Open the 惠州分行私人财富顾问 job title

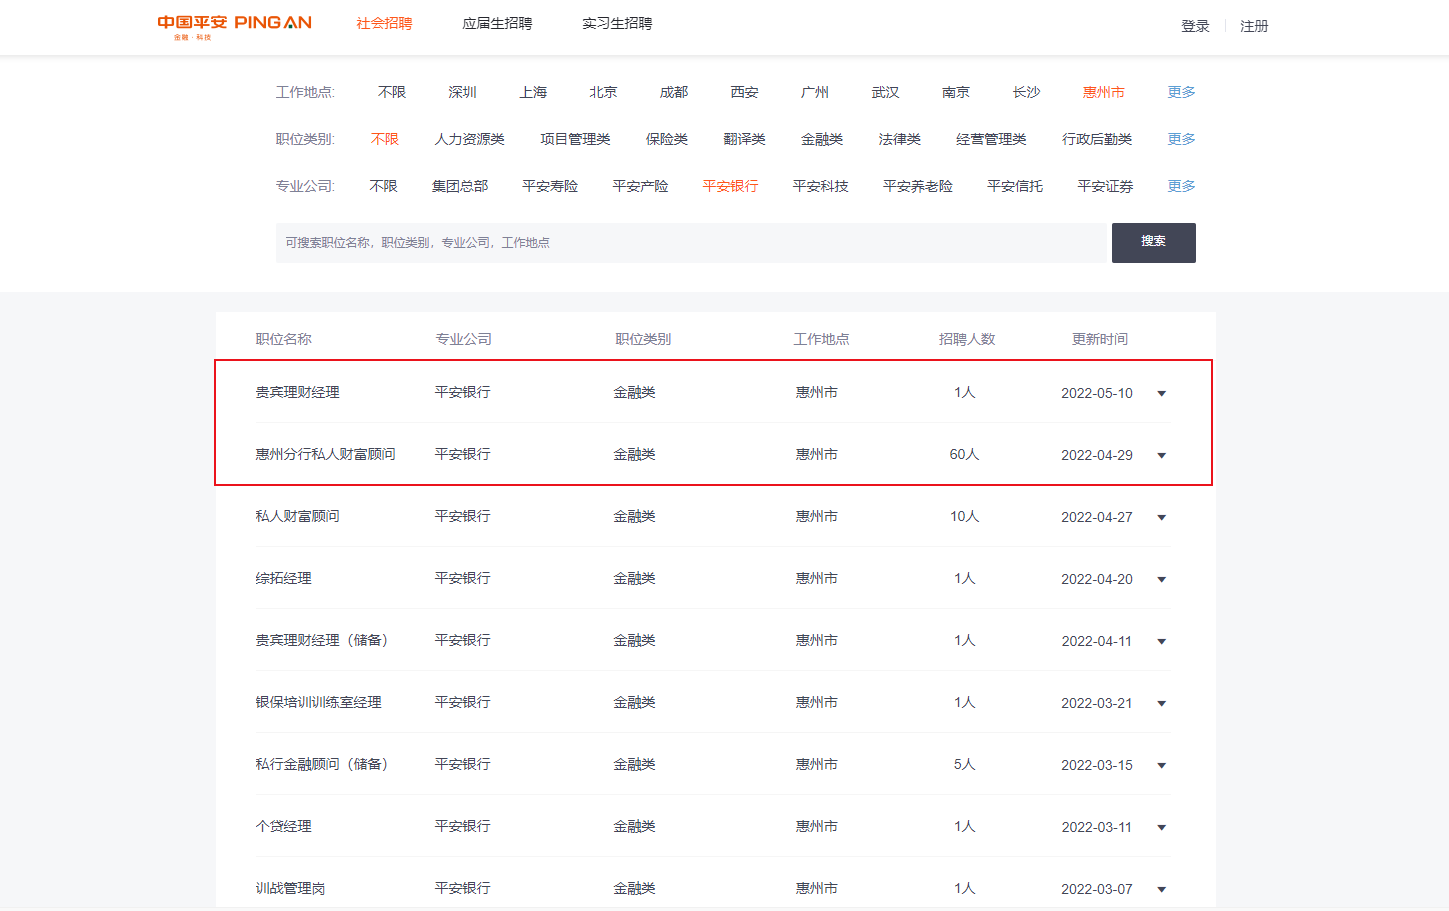pos(325,454)
